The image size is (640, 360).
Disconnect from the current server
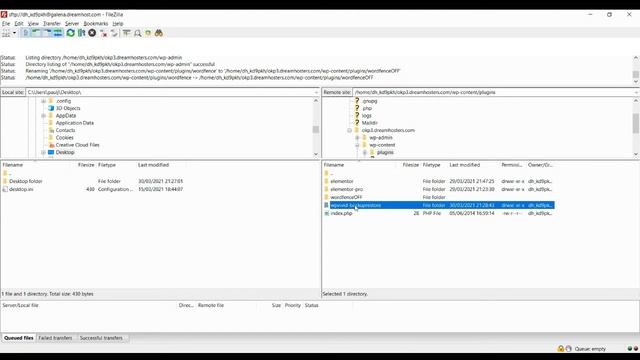pos(104,33)
